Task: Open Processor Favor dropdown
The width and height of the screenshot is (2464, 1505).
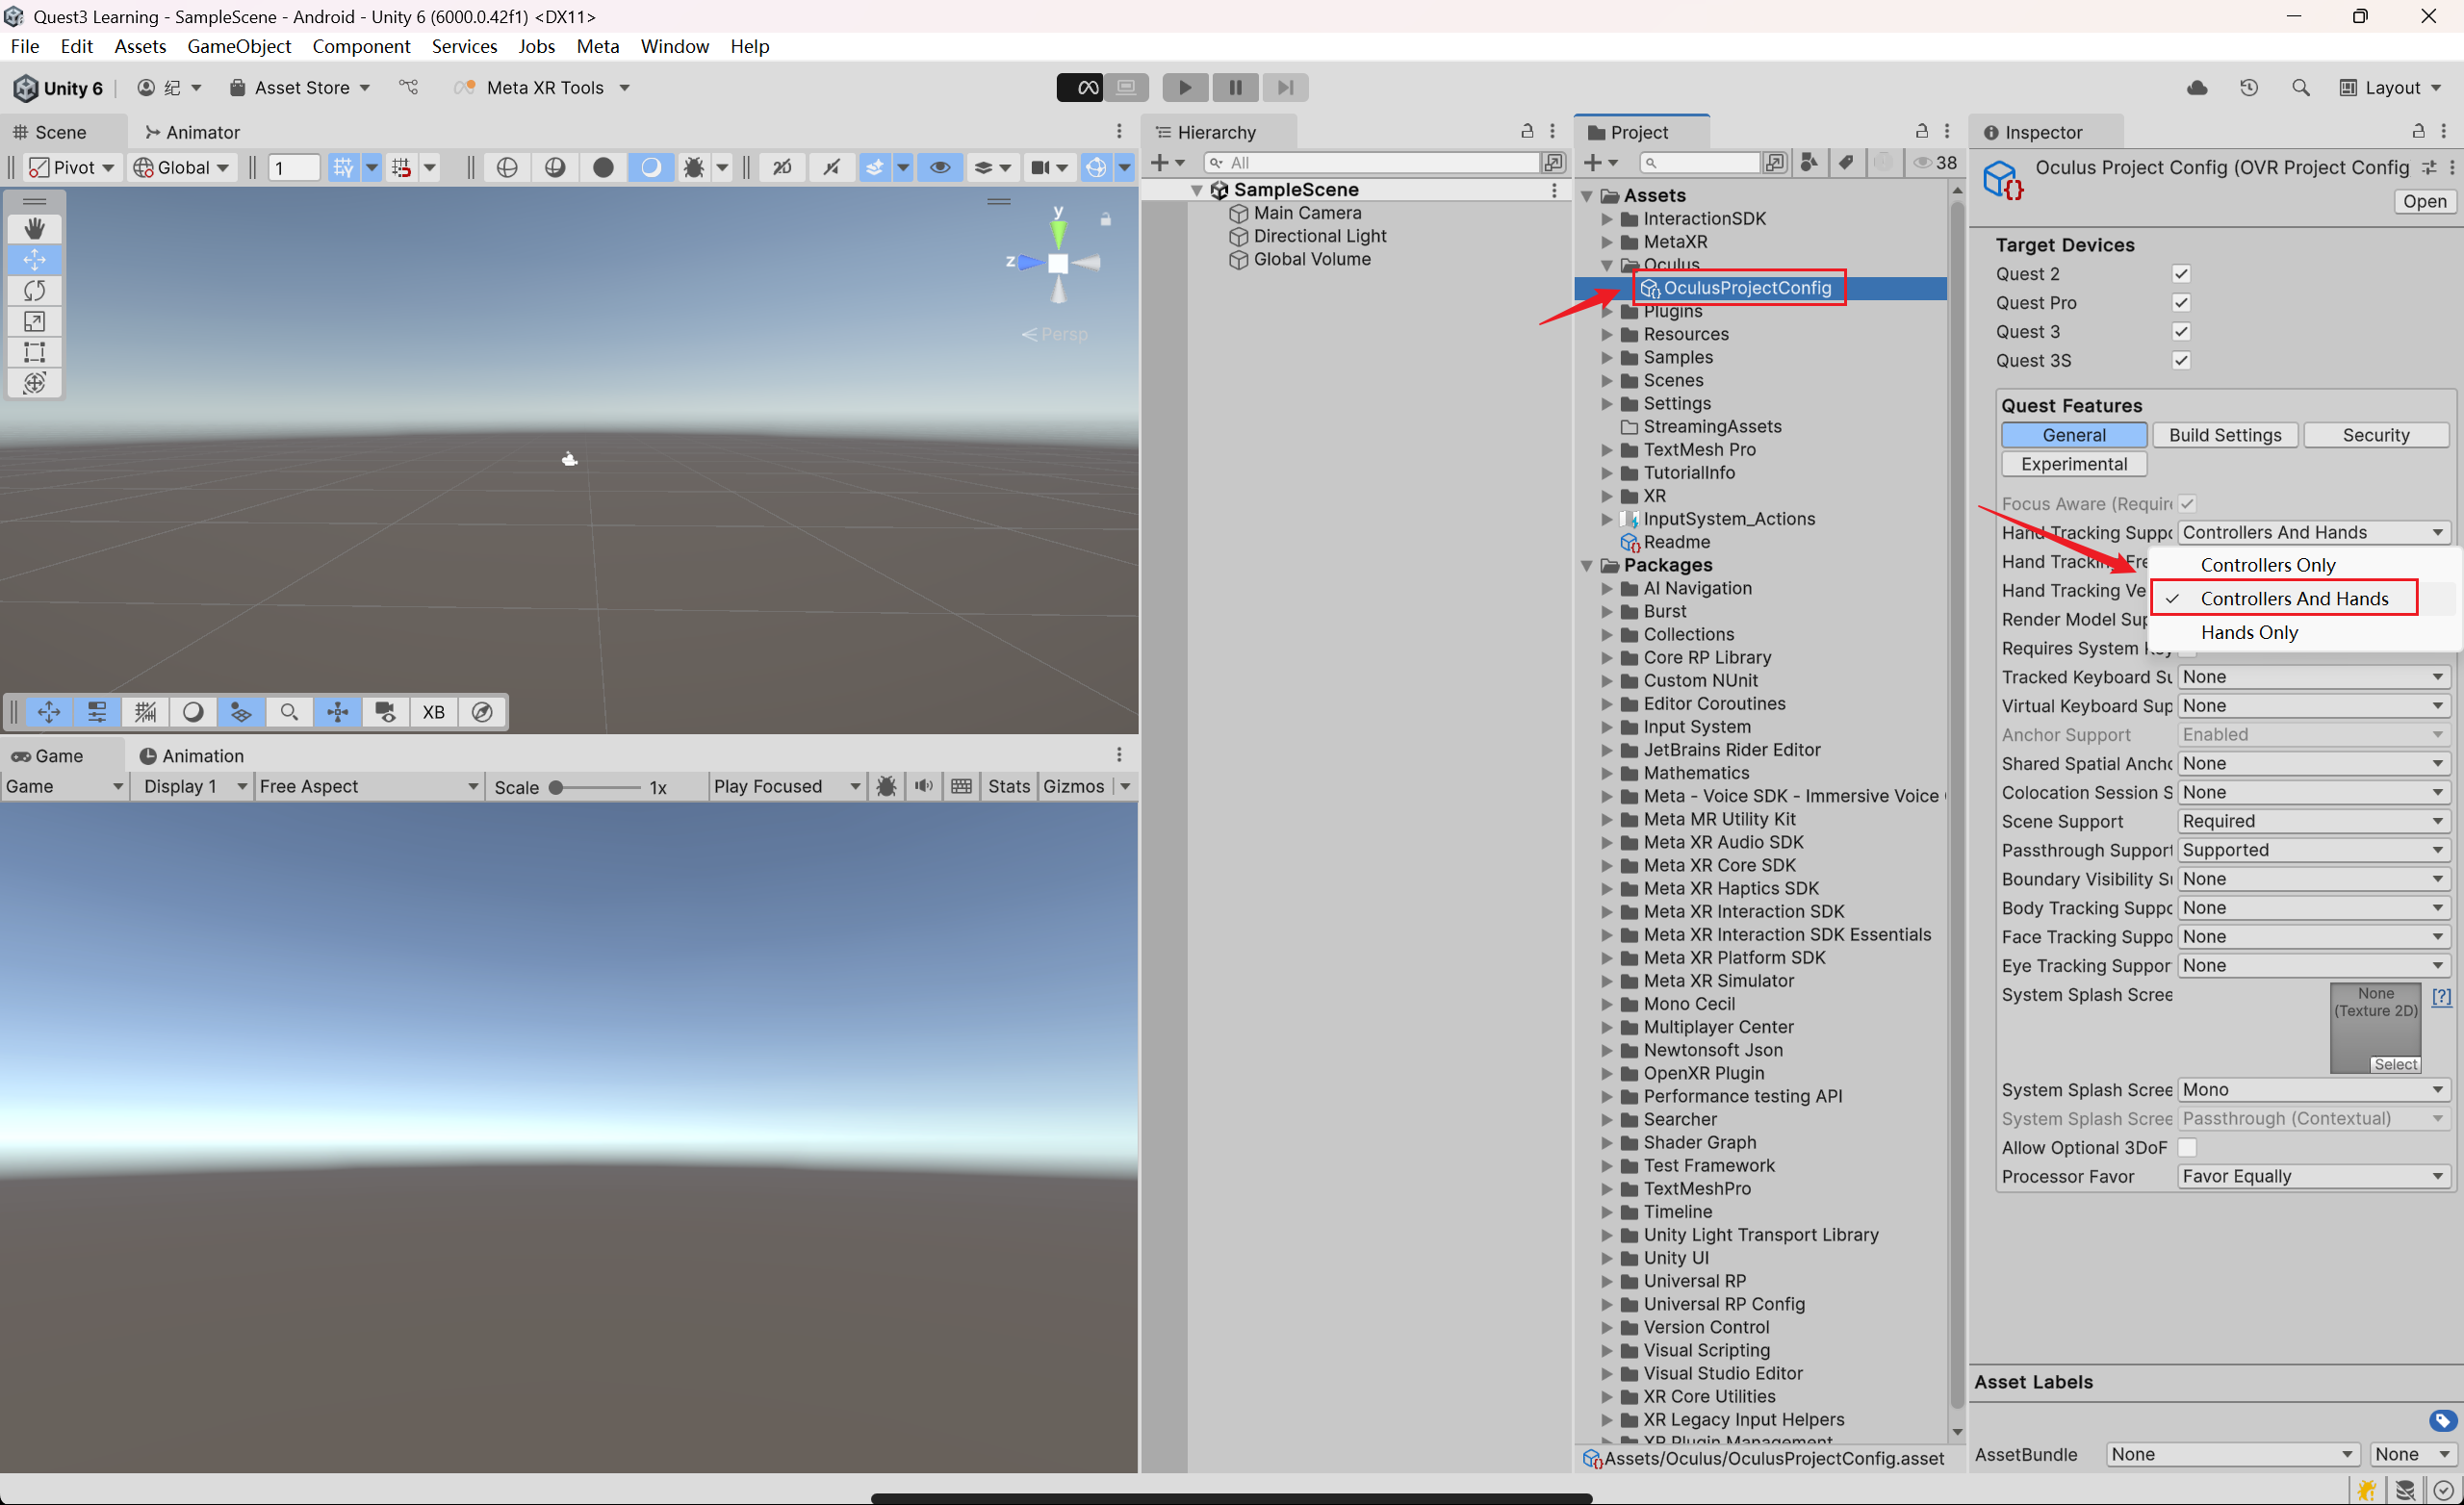Action: coord(2313,1177)
